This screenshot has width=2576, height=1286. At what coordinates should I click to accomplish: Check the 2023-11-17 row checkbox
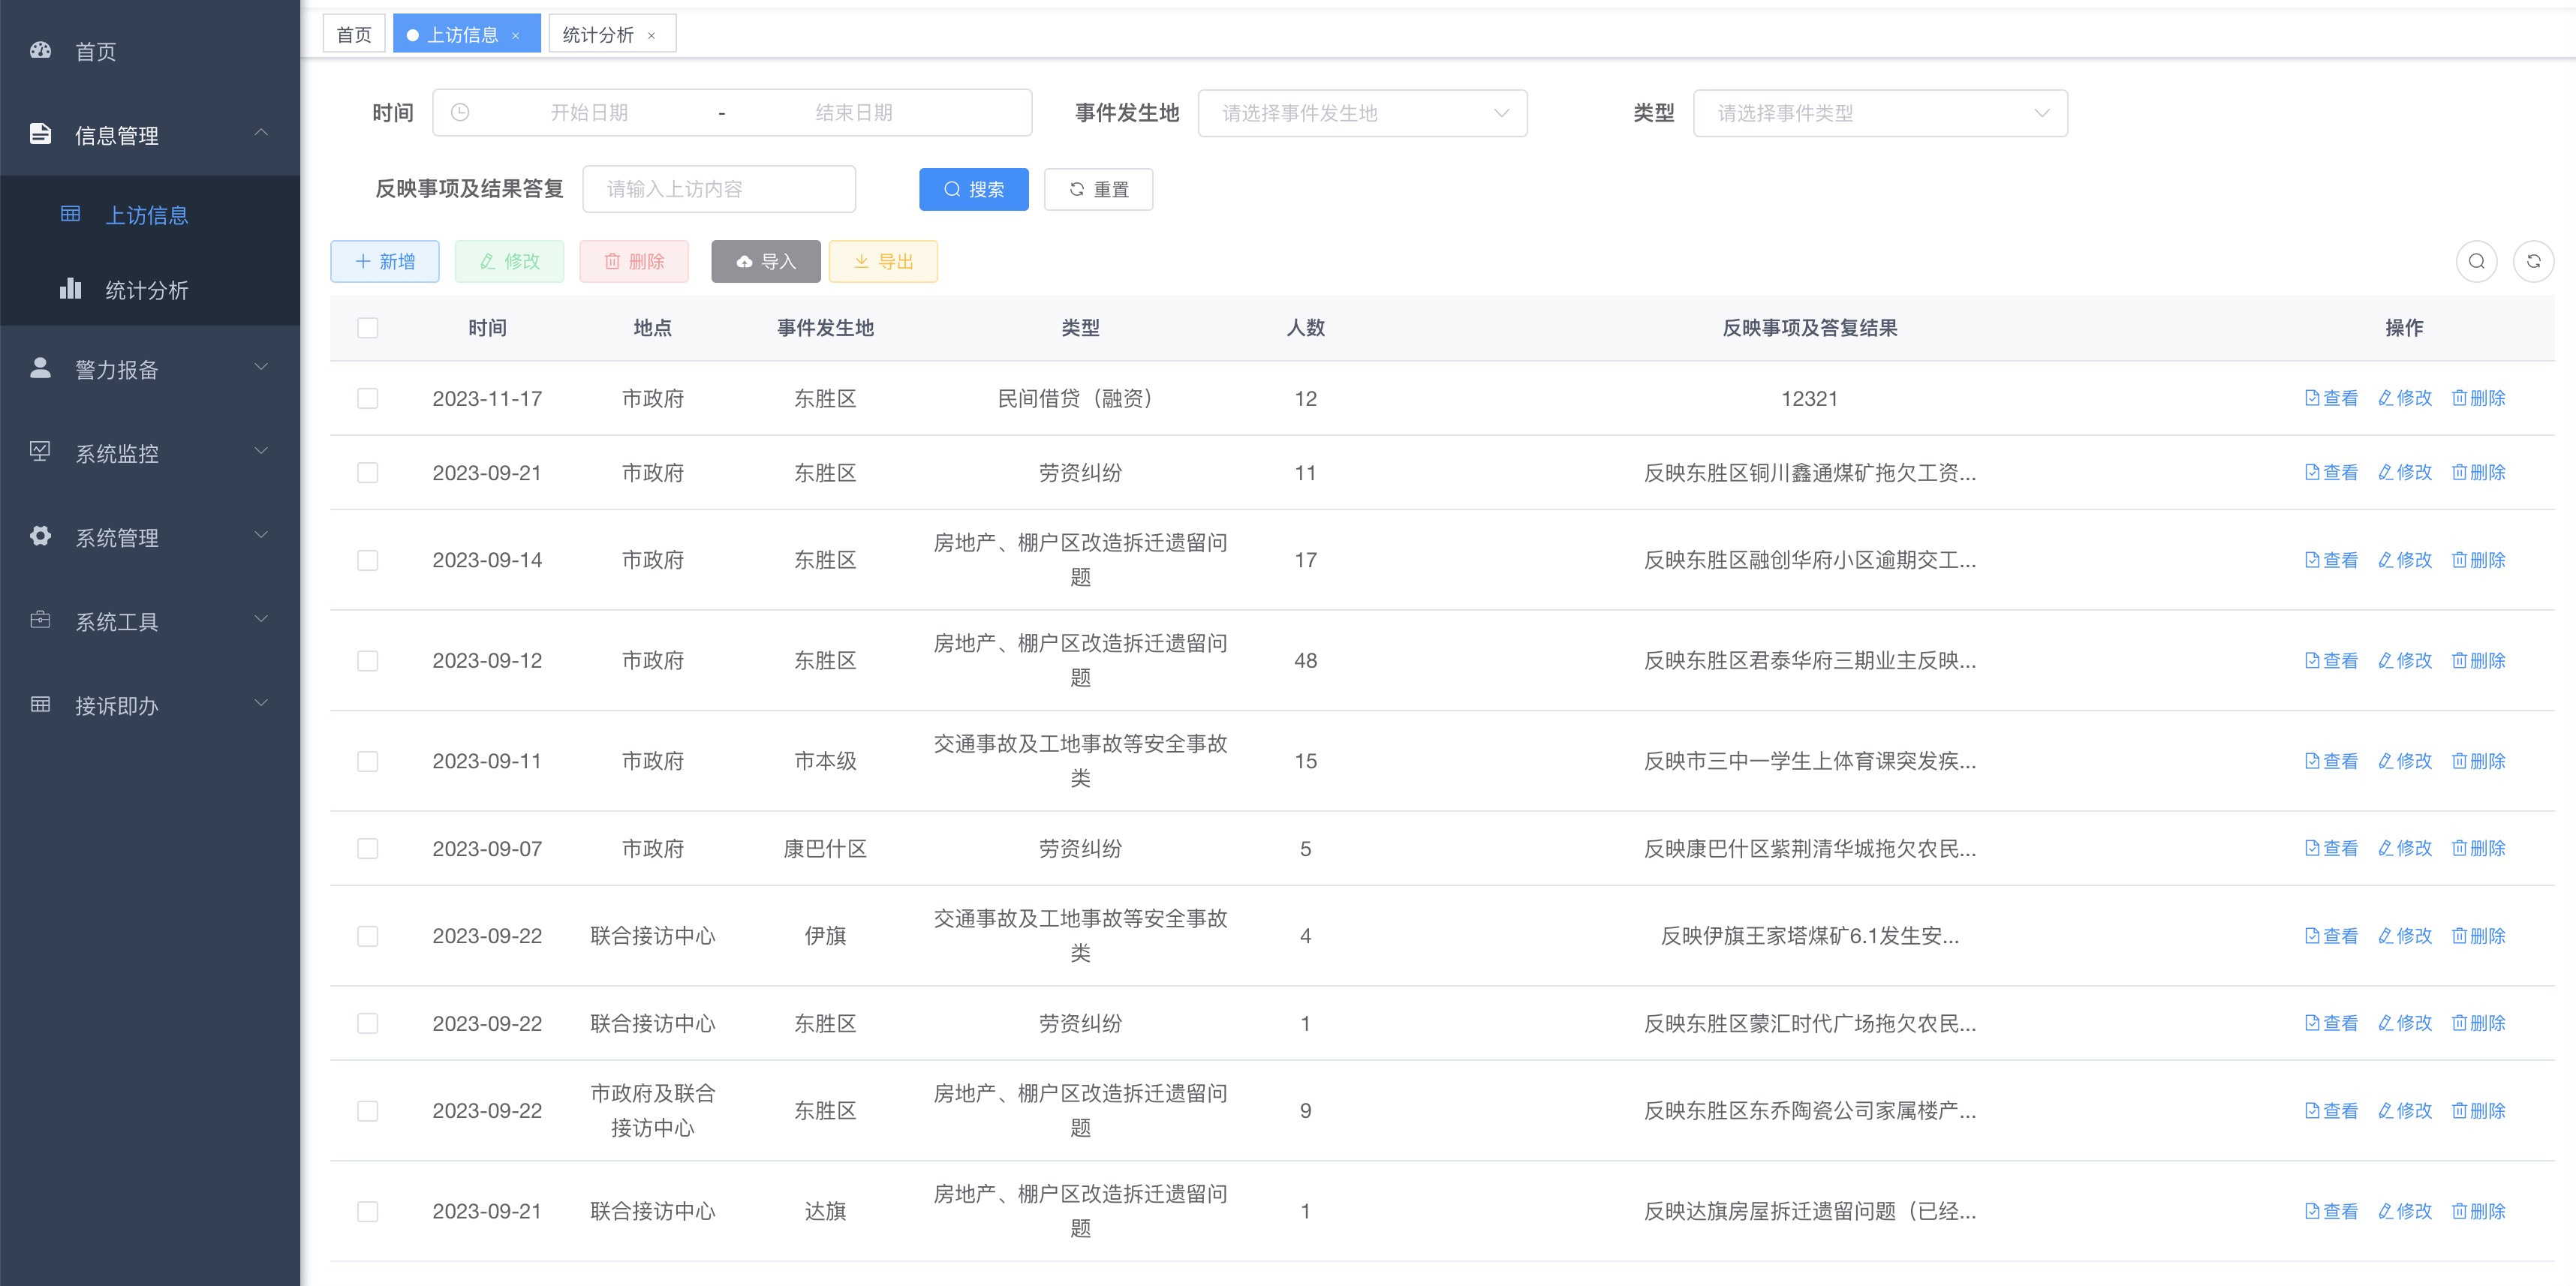click(368, 398)
